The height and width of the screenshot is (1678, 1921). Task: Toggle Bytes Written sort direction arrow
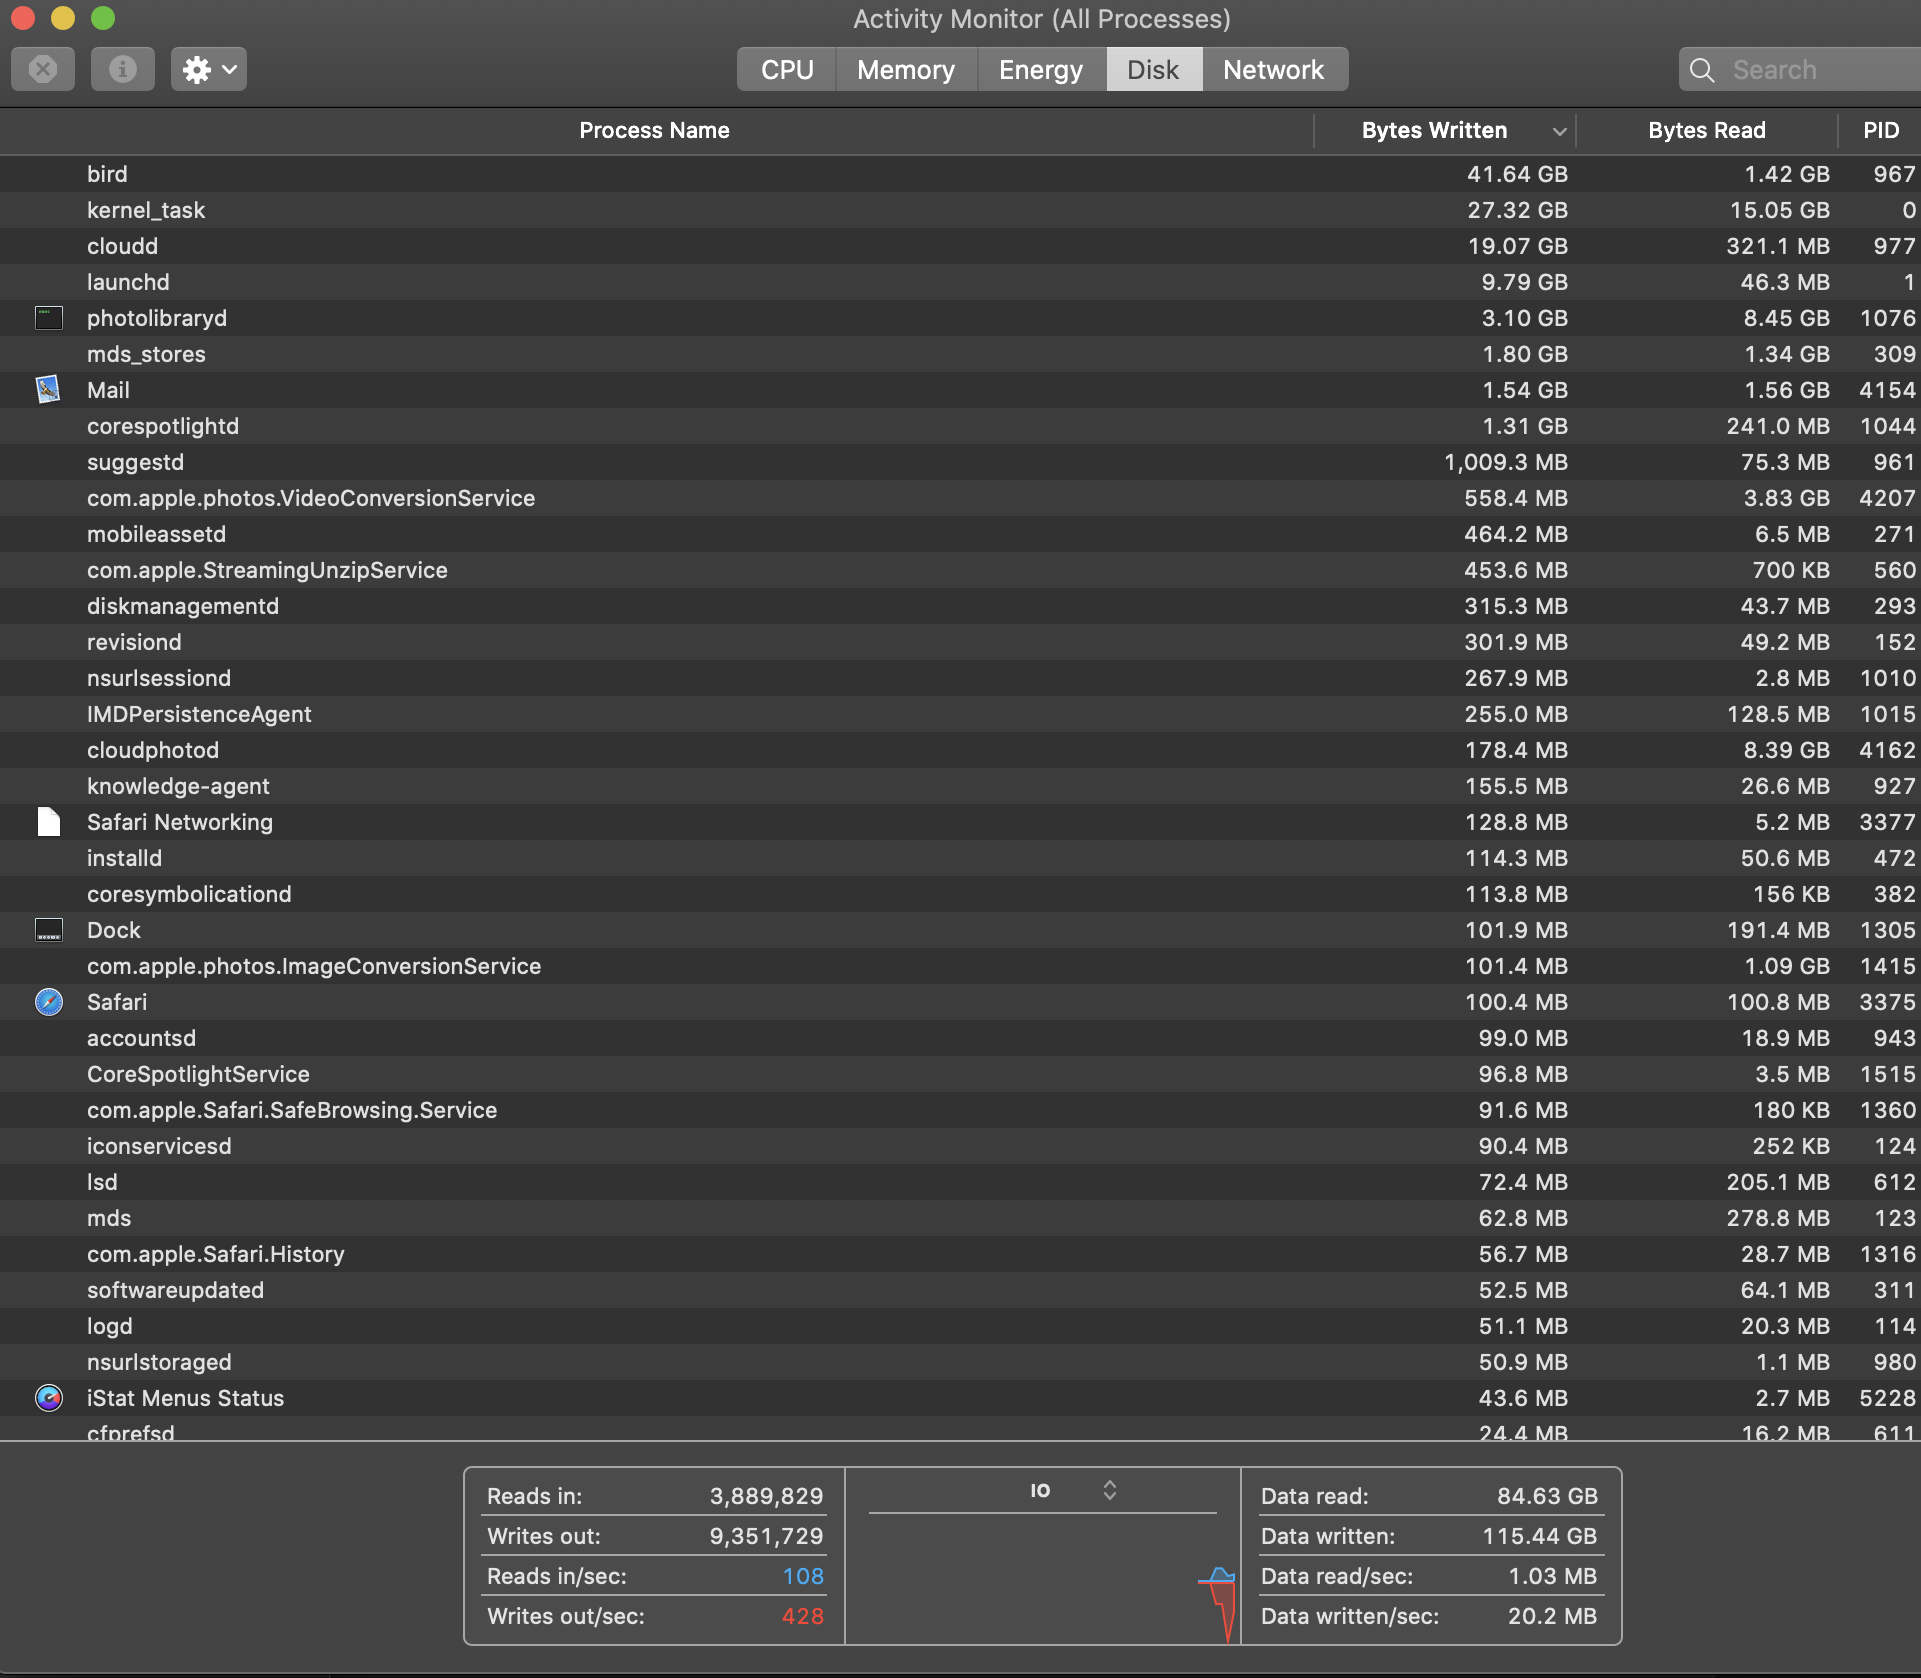pyautogui.click(x=1559, y=131)
